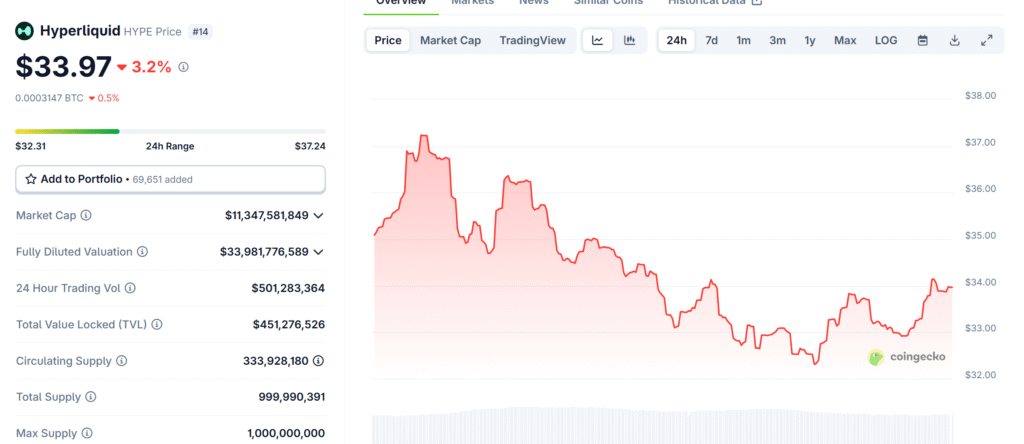Download chart data icon
Viewport: 1024px width, 444px height.
tap(955, 40)
